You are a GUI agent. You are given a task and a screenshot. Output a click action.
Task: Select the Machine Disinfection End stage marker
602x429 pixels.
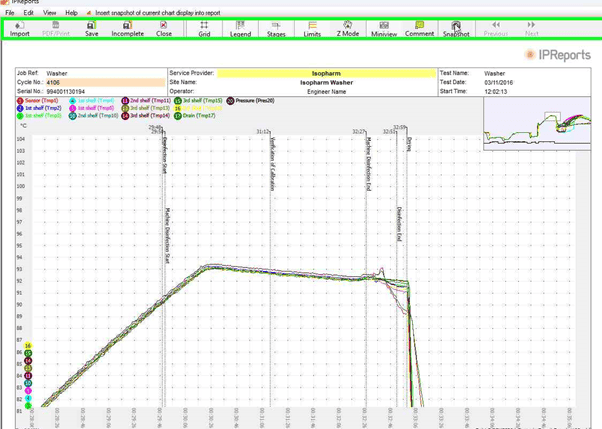click(x=369, y=164)
